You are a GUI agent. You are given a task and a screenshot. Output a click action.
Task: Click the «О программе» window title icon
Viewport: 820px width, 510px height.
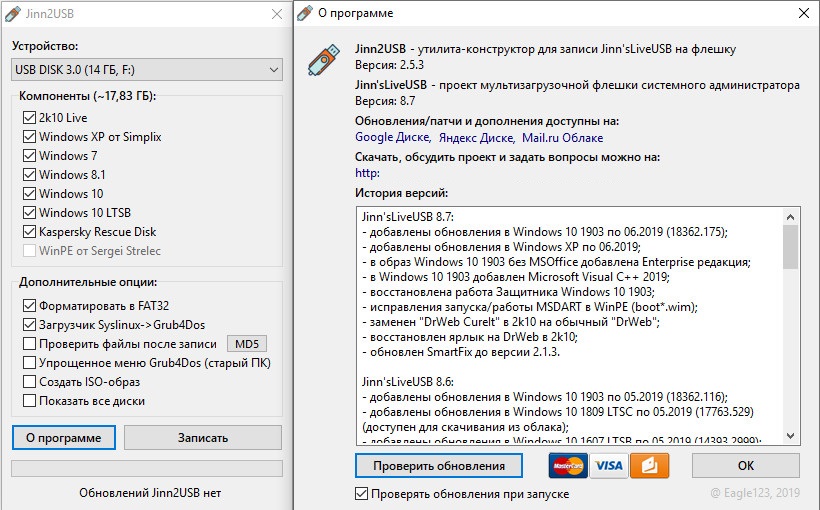tap(304, 14)
